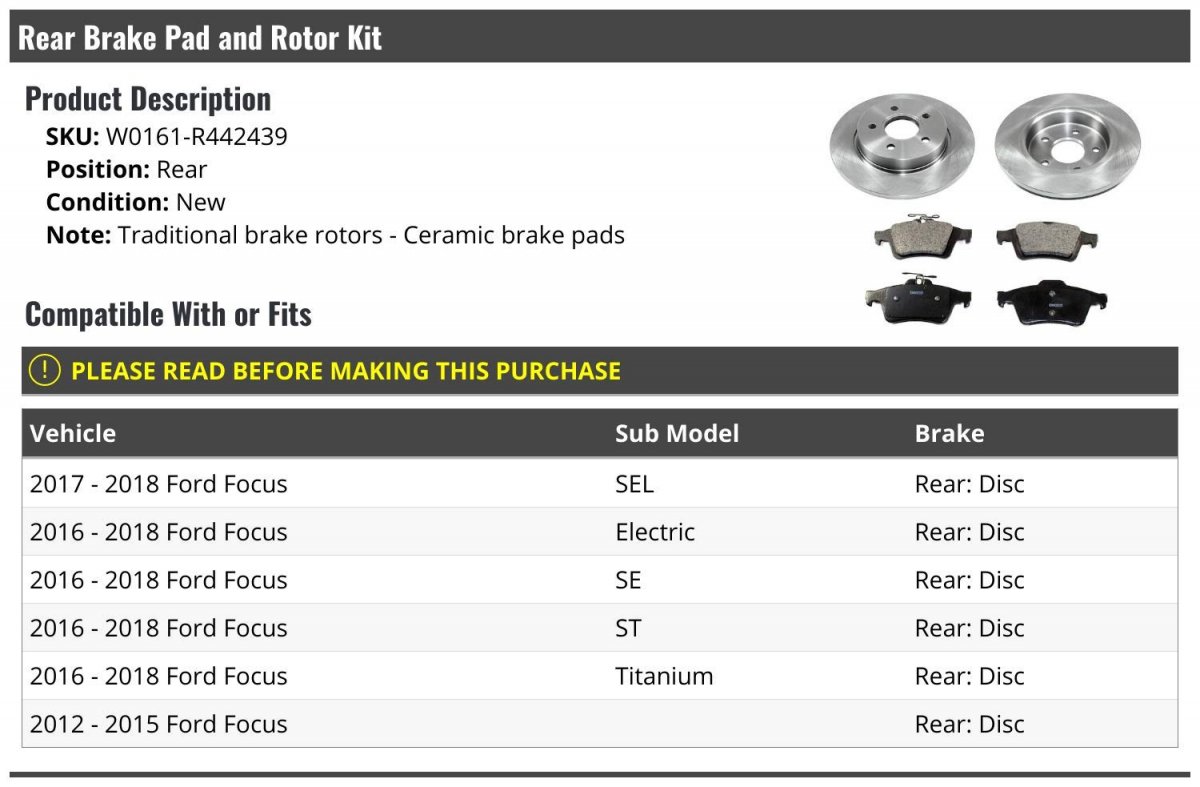Click the right brake rotor image

1069,146
